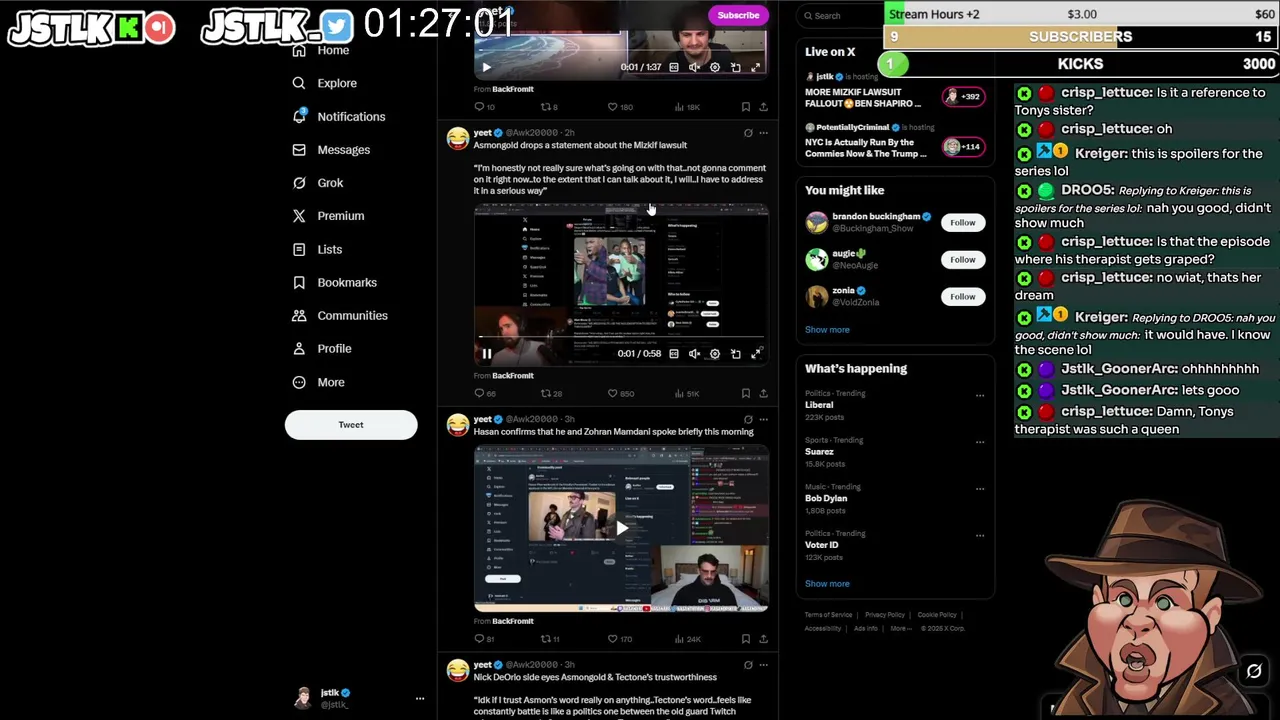The height and width of the screenshot is (720, 1280).
Task: Bookmark the Hasan Zohran Mamdani tweet
Action: (745, 639)
